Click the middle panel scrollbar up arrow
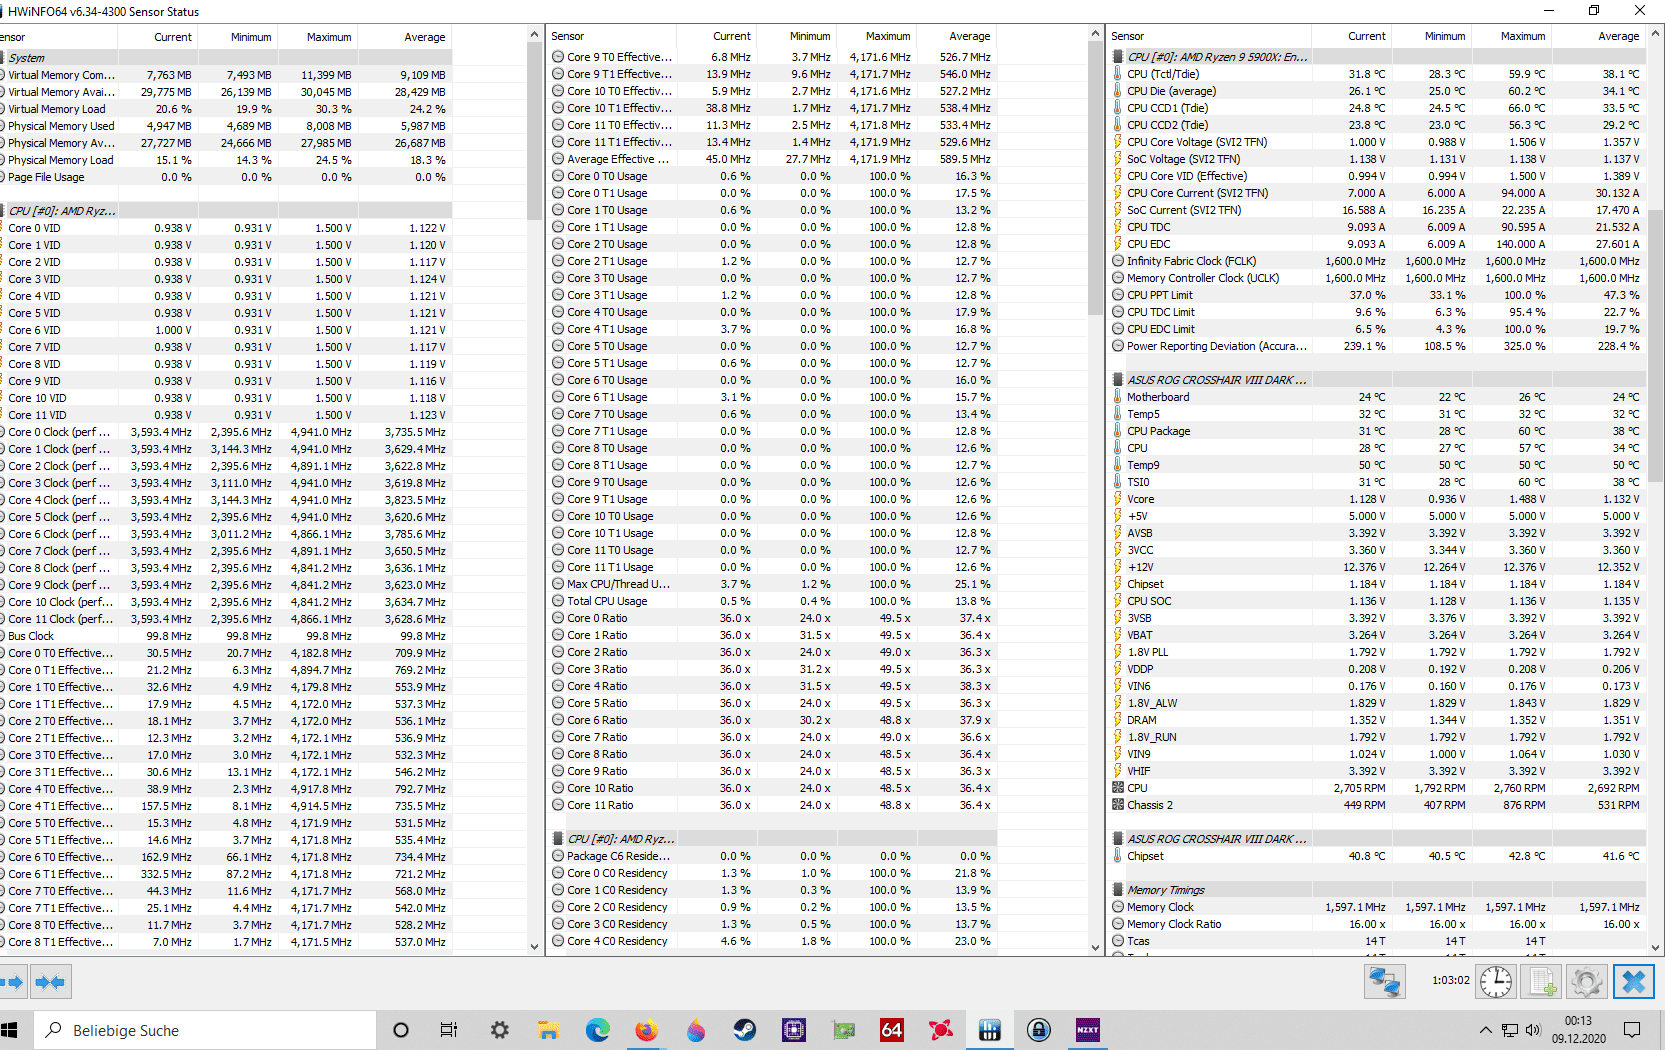This screenshot has width=1665, height=1050. tap(1095, 34)
